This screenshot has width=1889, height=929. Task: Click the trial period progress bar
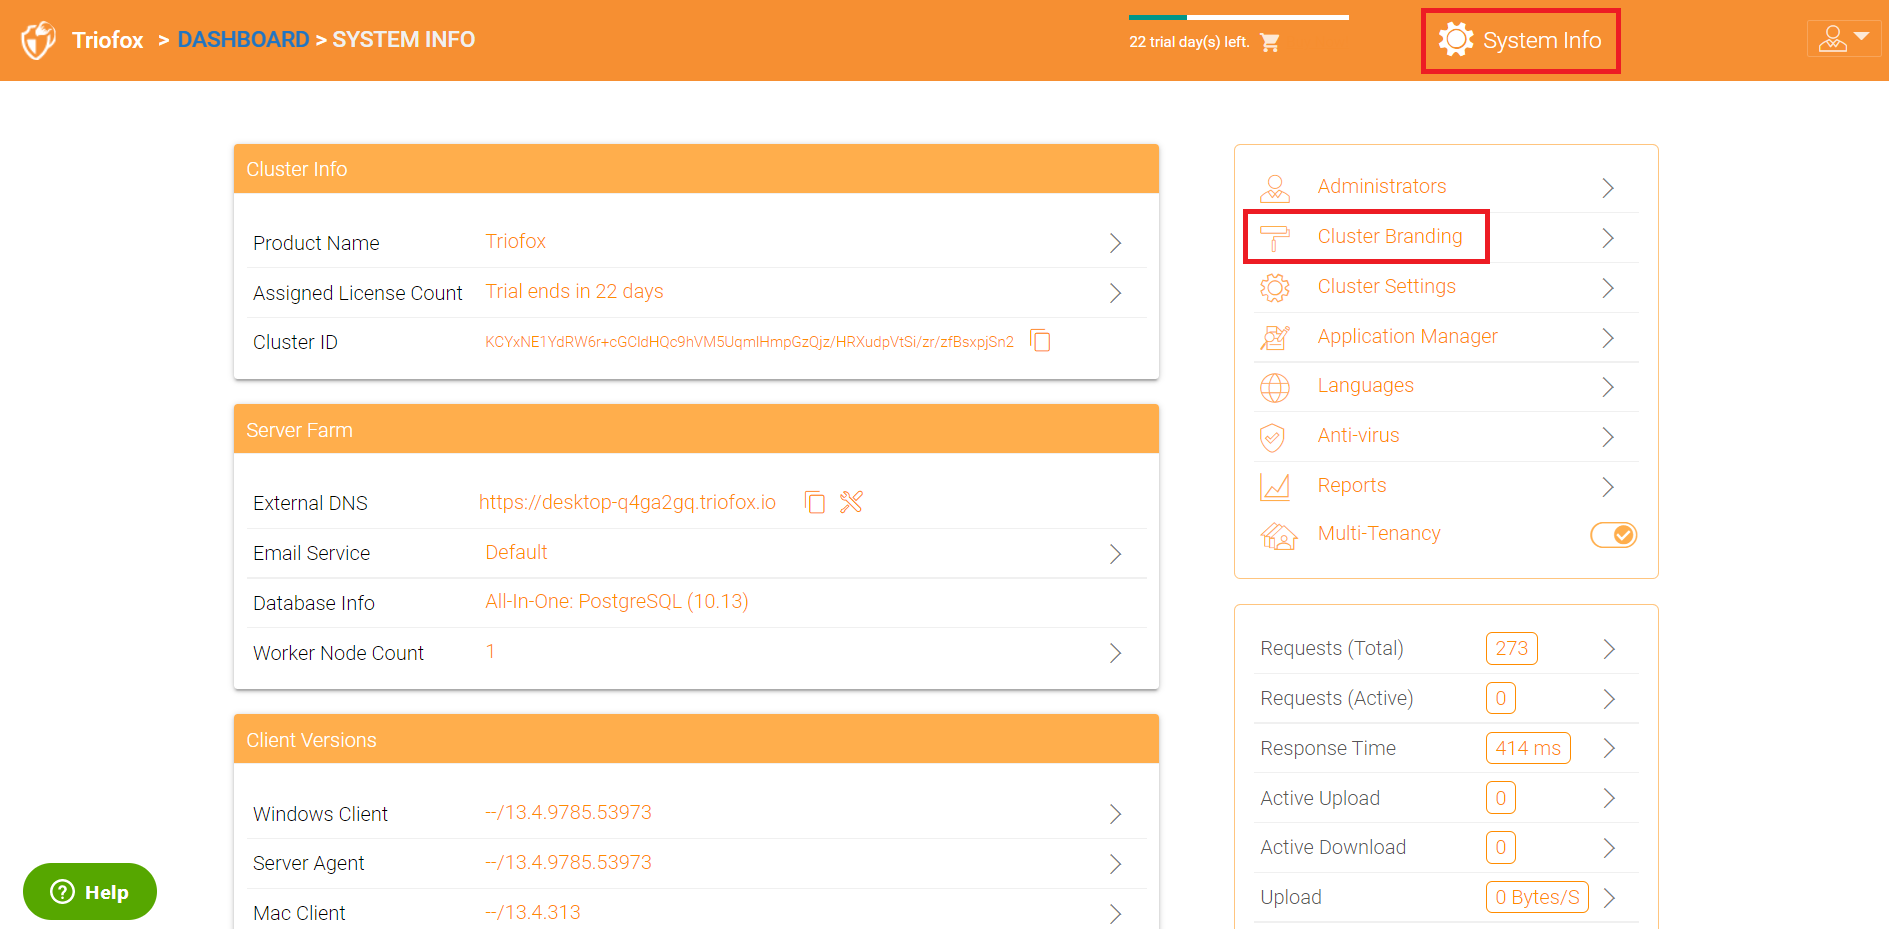pos(1238,17)
